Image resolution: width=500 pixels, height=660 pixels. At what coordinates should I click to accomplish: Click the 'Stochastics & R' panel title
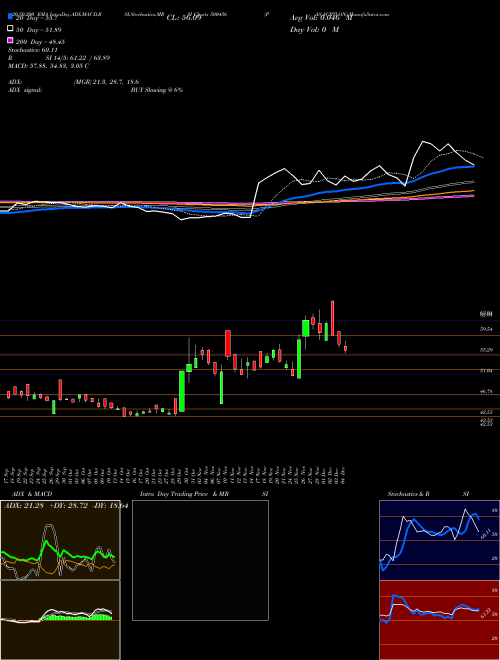coord(409,494)
